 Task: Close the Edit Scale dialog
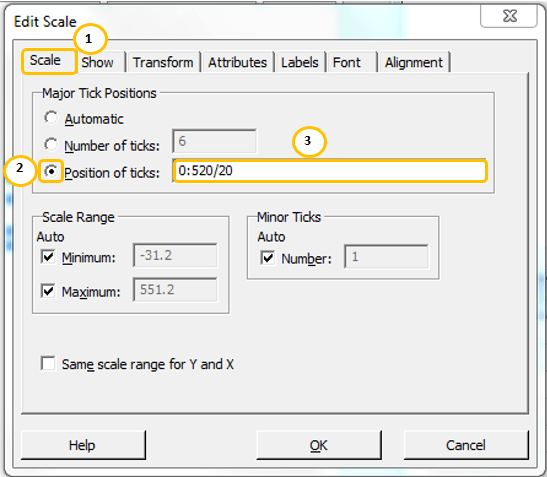[509, 16]
